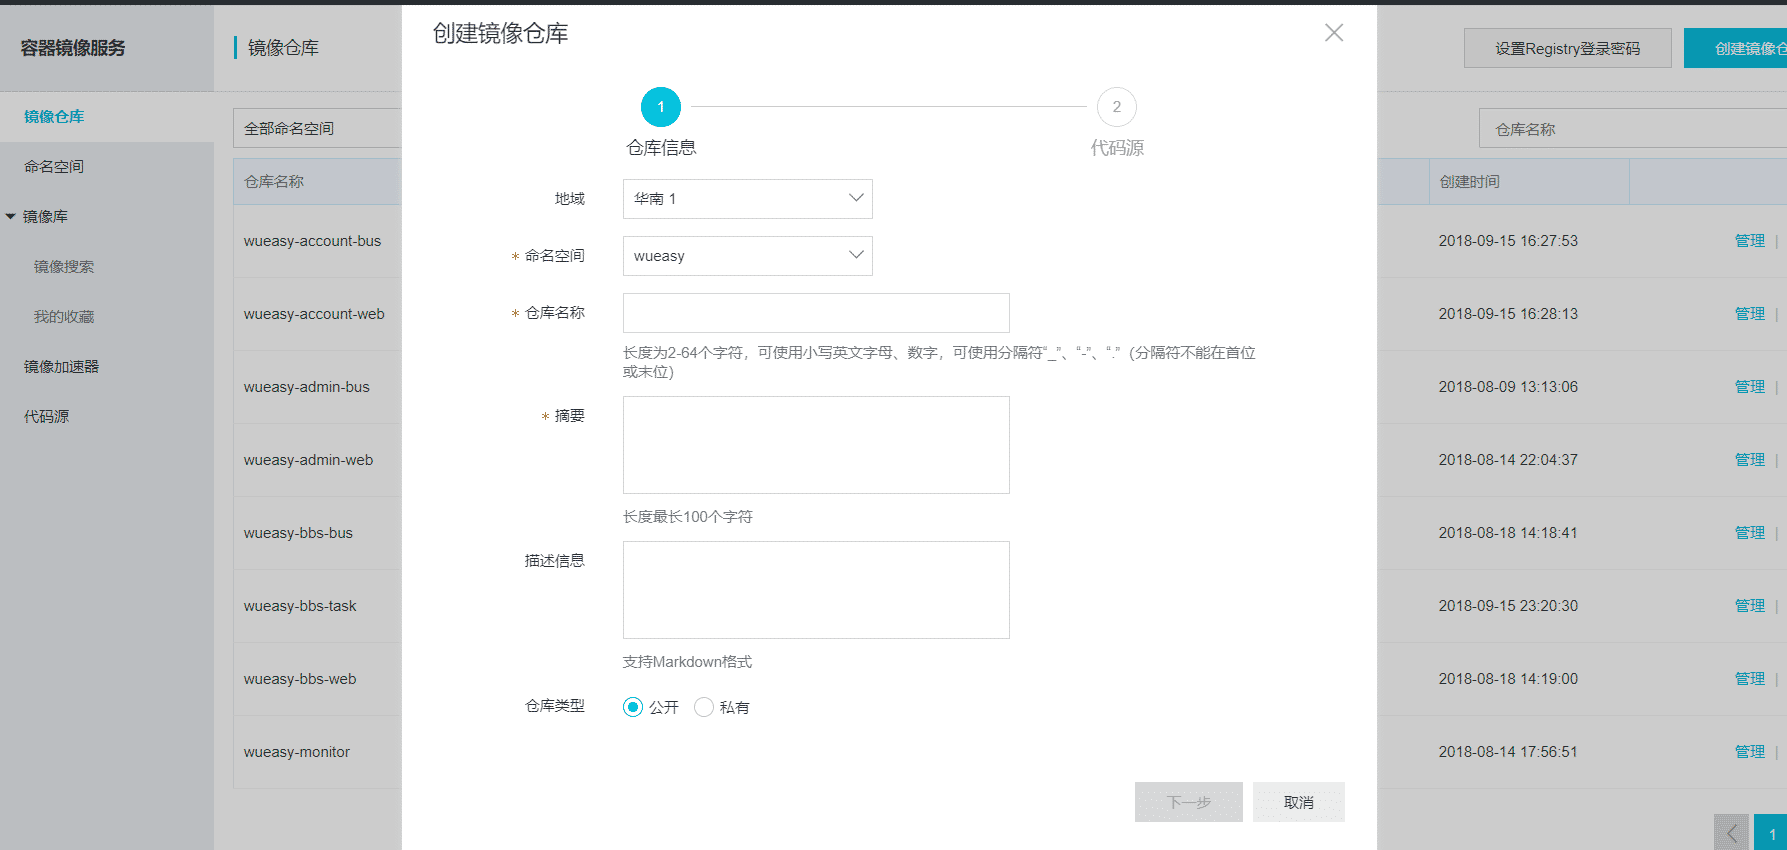Click into the 描述信息 description text area

[x=815, y=590]
